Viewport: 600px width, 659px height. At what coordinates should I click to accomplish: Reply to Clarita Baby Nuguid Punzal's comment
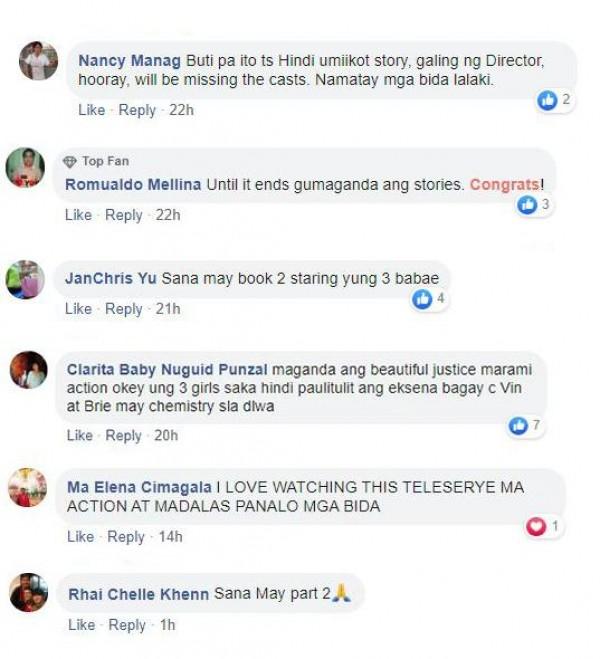pos(123,435)
